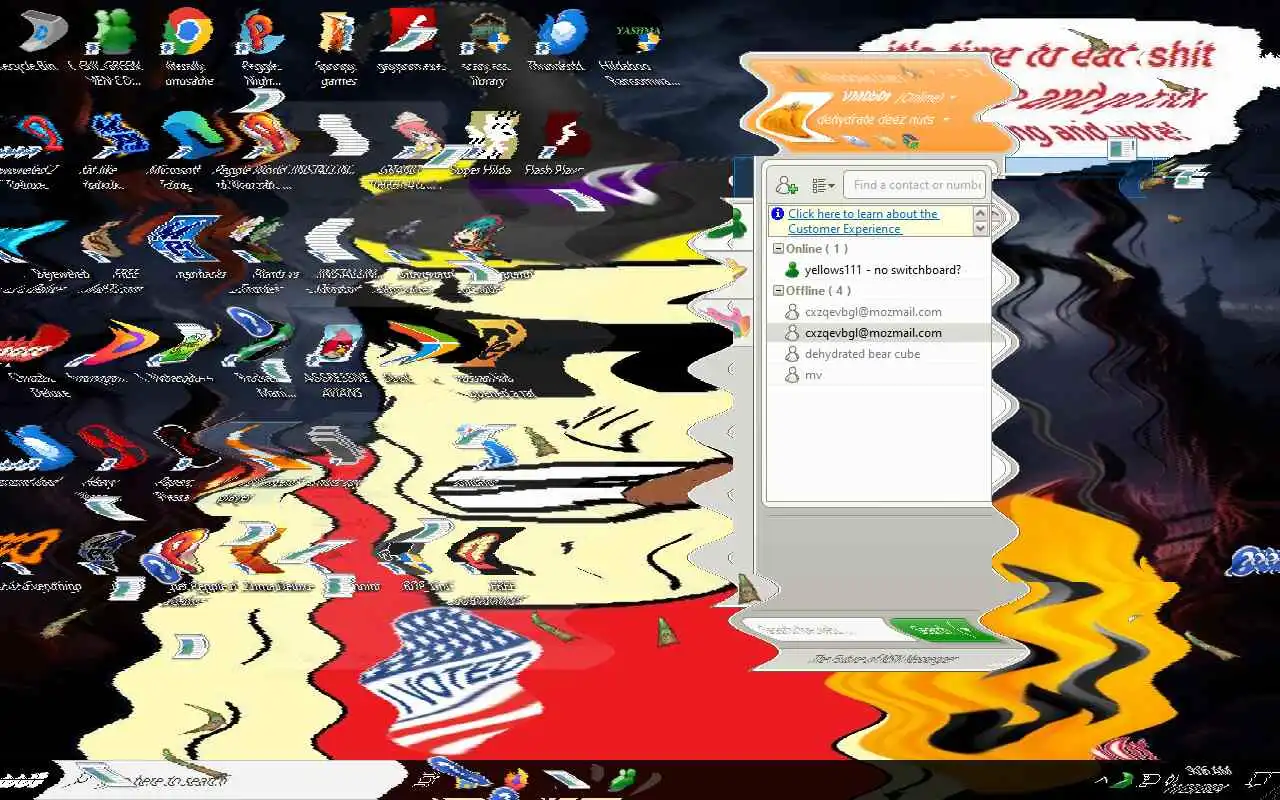Open the (Online) status dropdown by the username
Screen dimensions: 1280x800
pos(927,97)
